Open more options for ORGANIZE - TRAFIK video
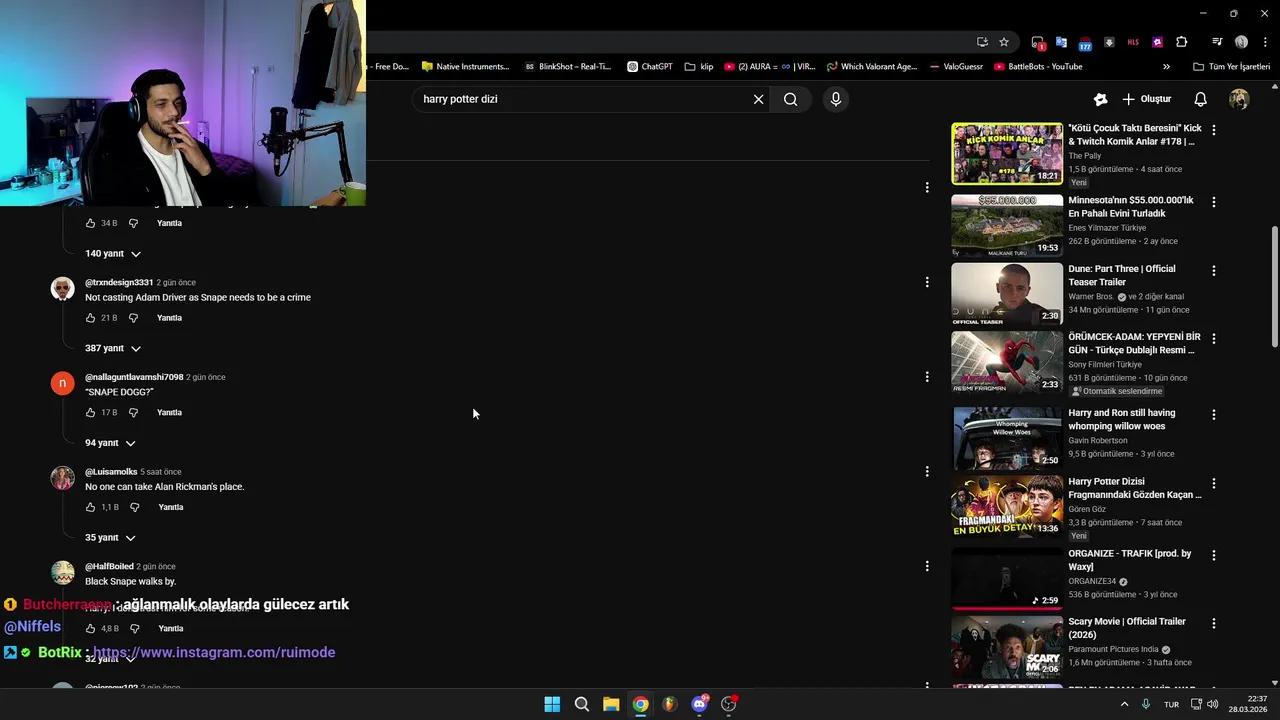 pos(1214,555)
